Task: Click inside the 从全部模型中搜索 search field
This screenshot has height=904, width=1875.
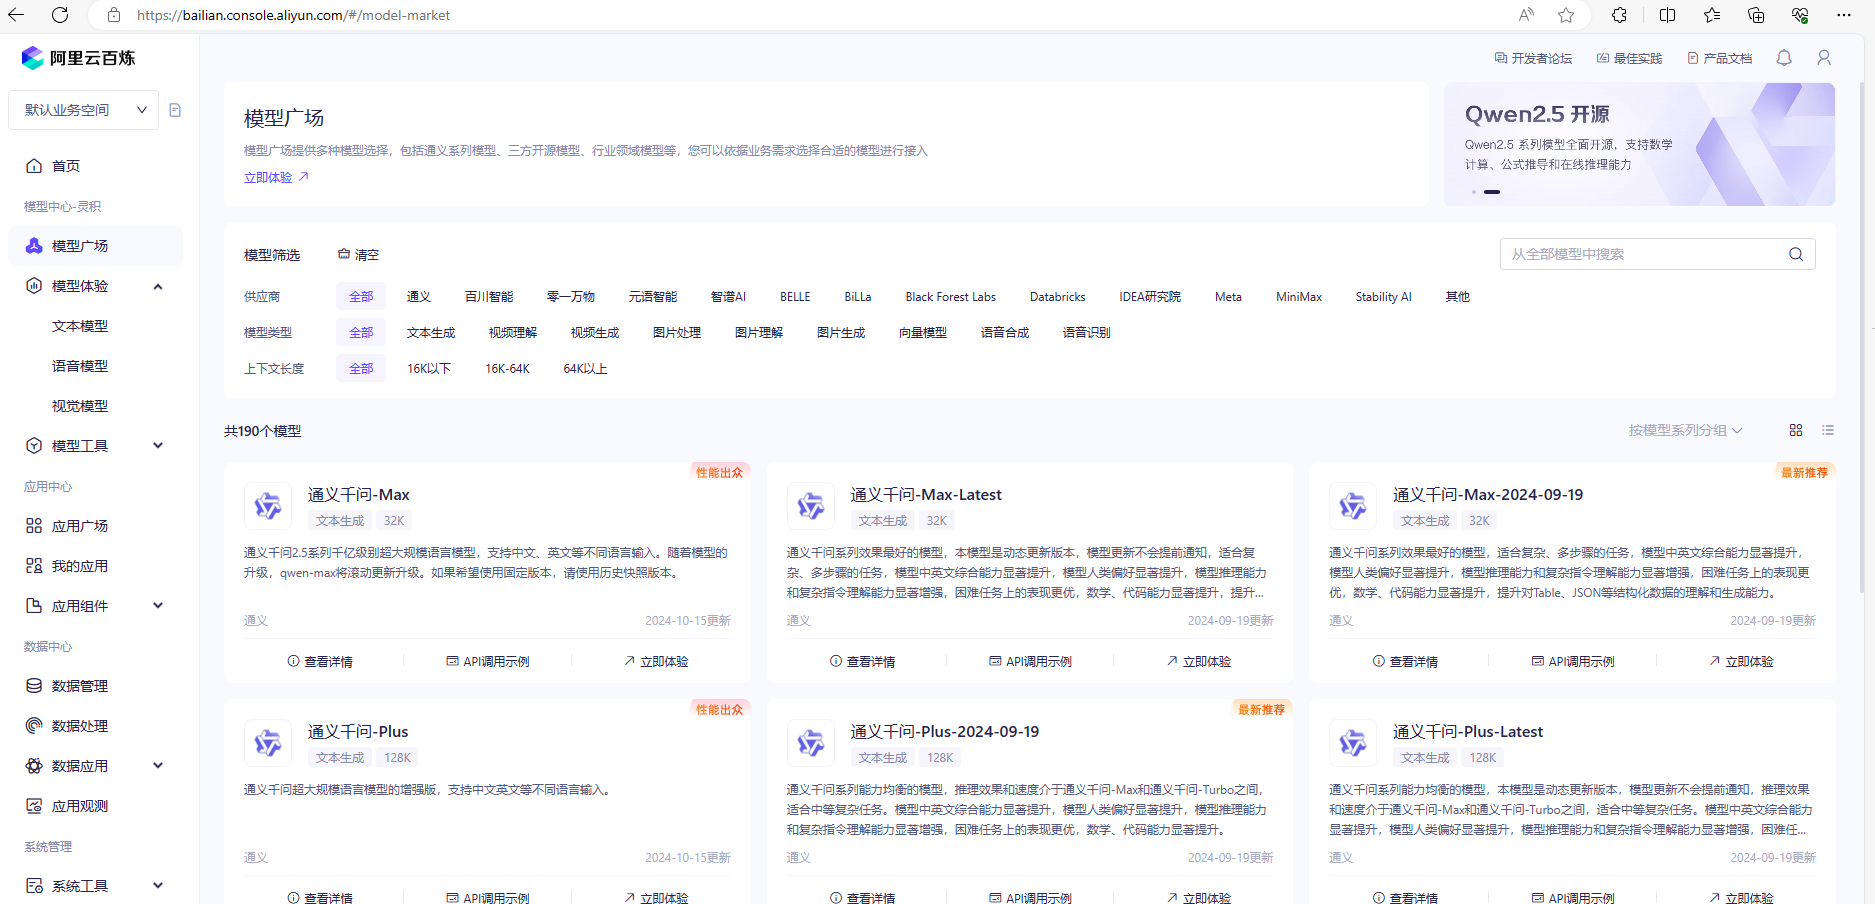Action: pyautogui.click(x=1645, y=254)
